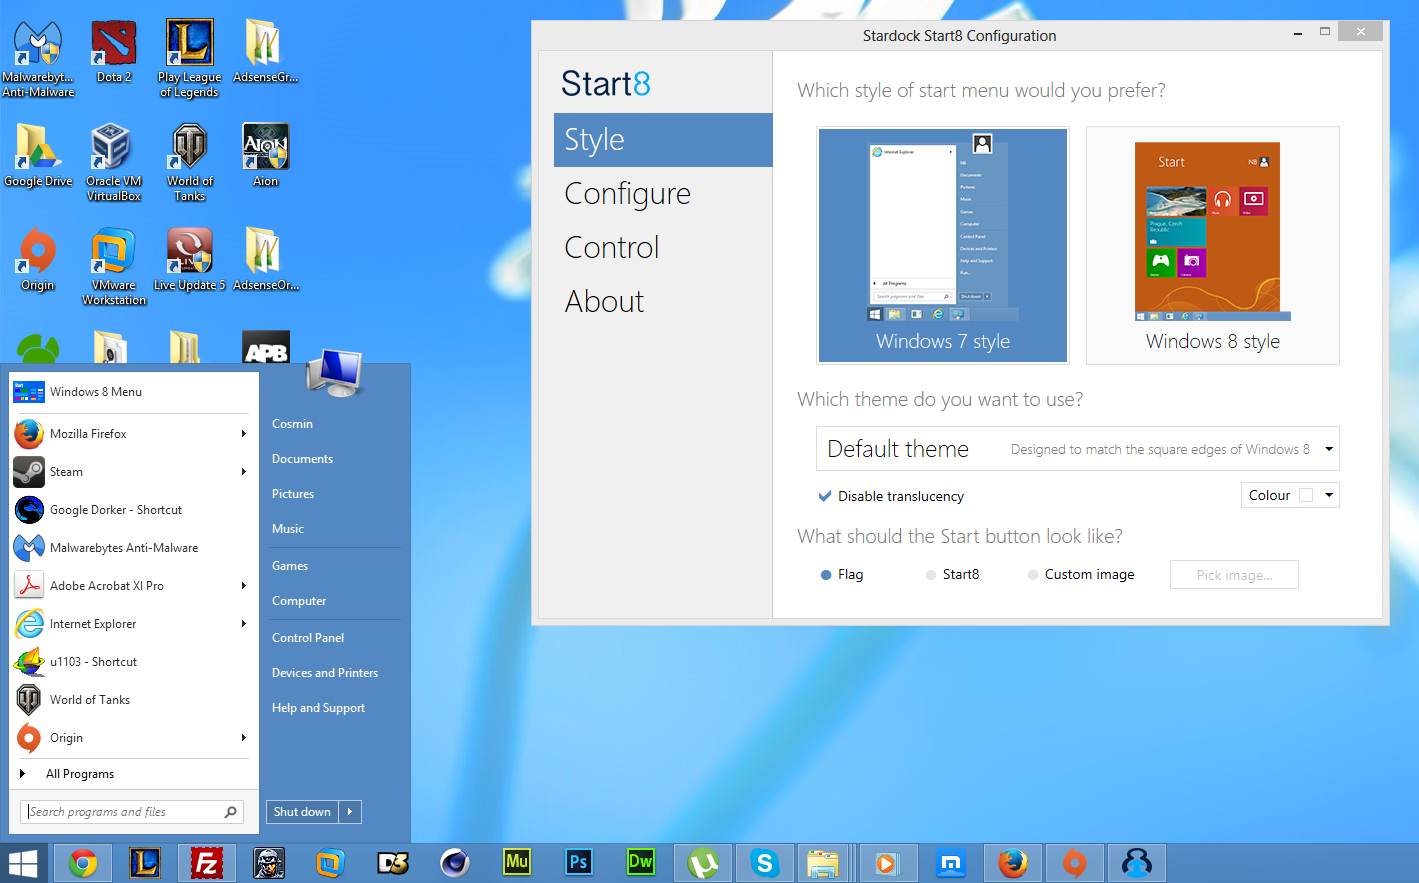Open Google Chrome from the taskbar

pyautogui.click(x=83, y=863)
